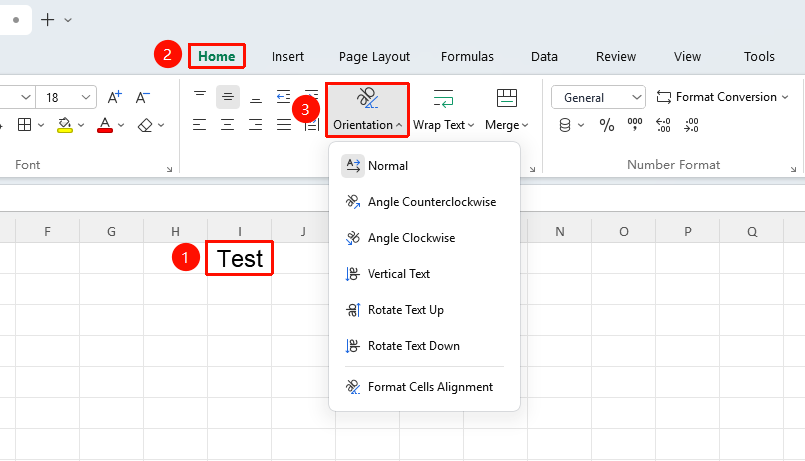
Task: Expand the Borders dropdown arrow
Action: [41, 125]
